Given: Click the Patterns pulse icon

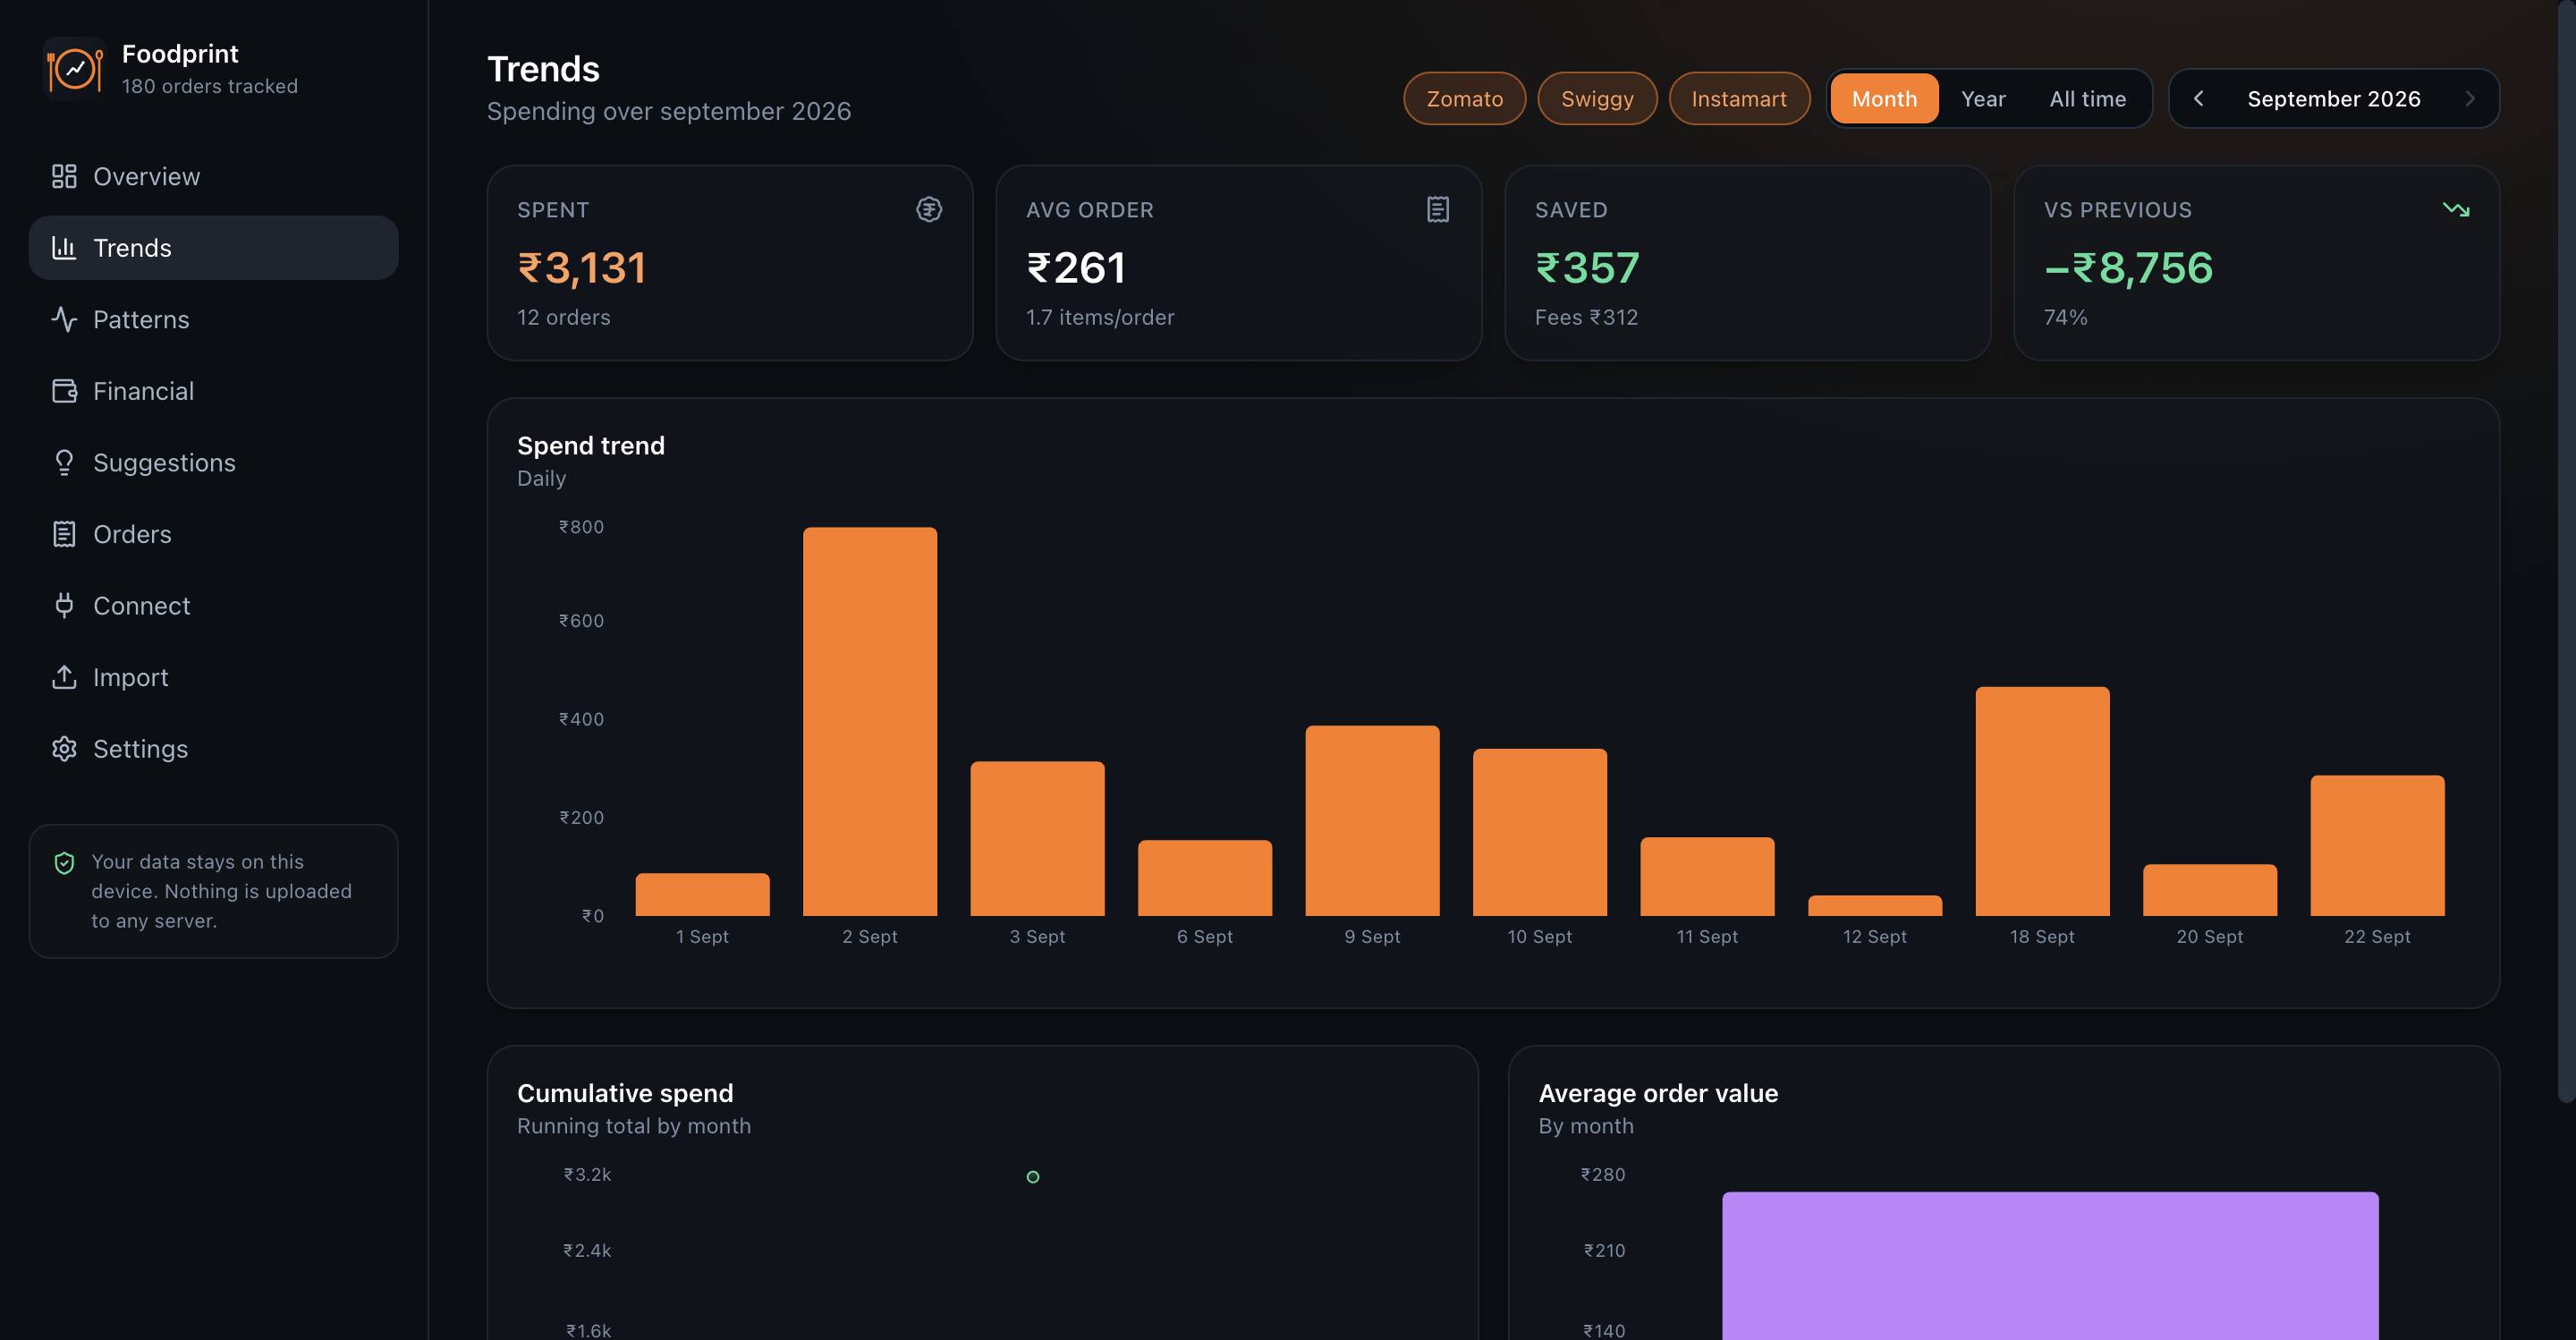Looking at the screenshot, I should point(64,319).
